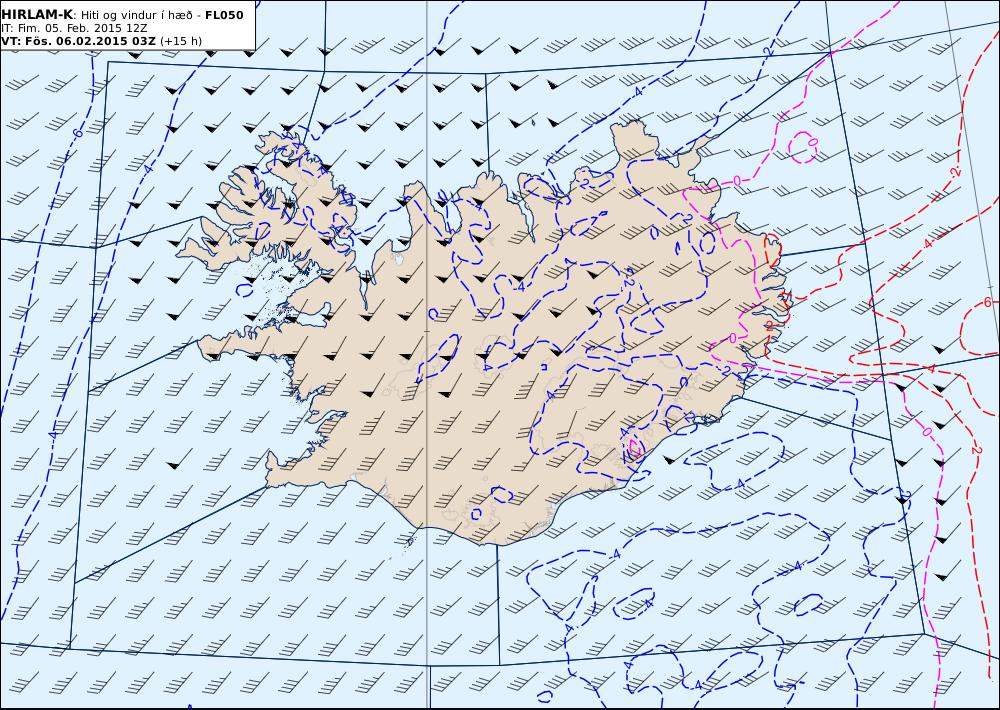Click the blue '-6' isotherm label
Screen dimensions: 1000x710
pos(77,133)
